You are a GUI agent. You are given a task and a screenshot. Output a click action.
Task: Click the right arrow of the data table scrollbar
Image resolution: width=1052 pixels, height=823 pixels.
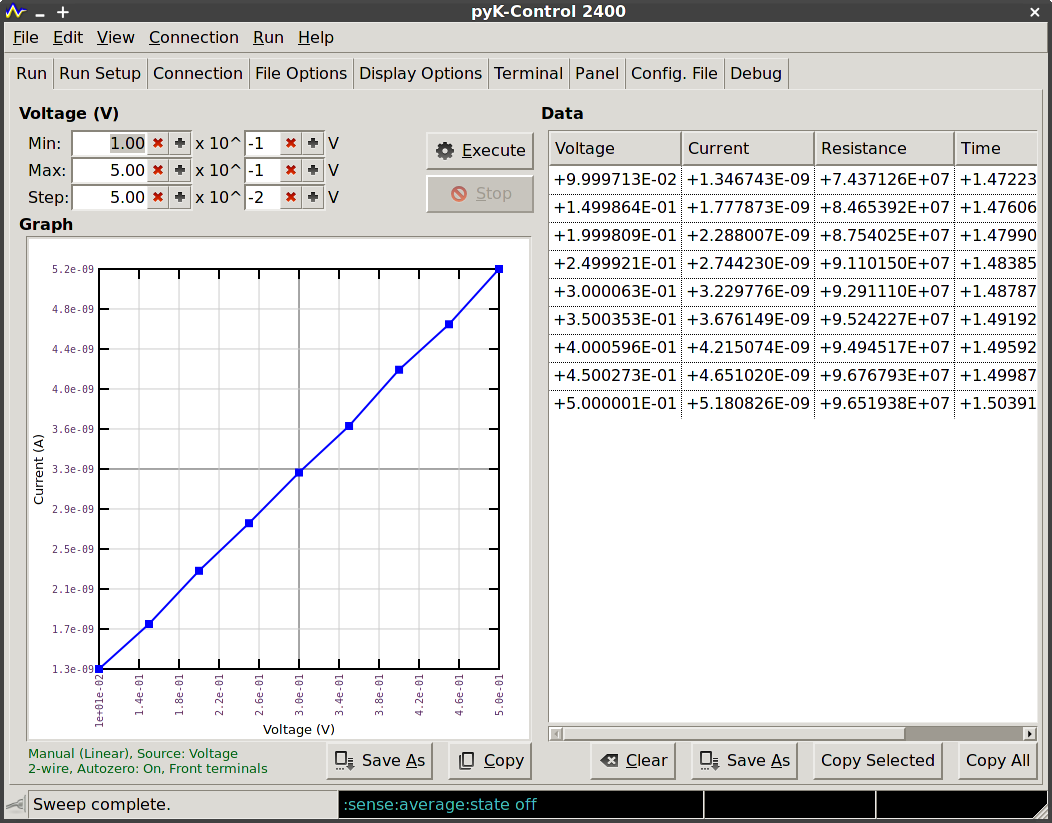(1030, 733)
